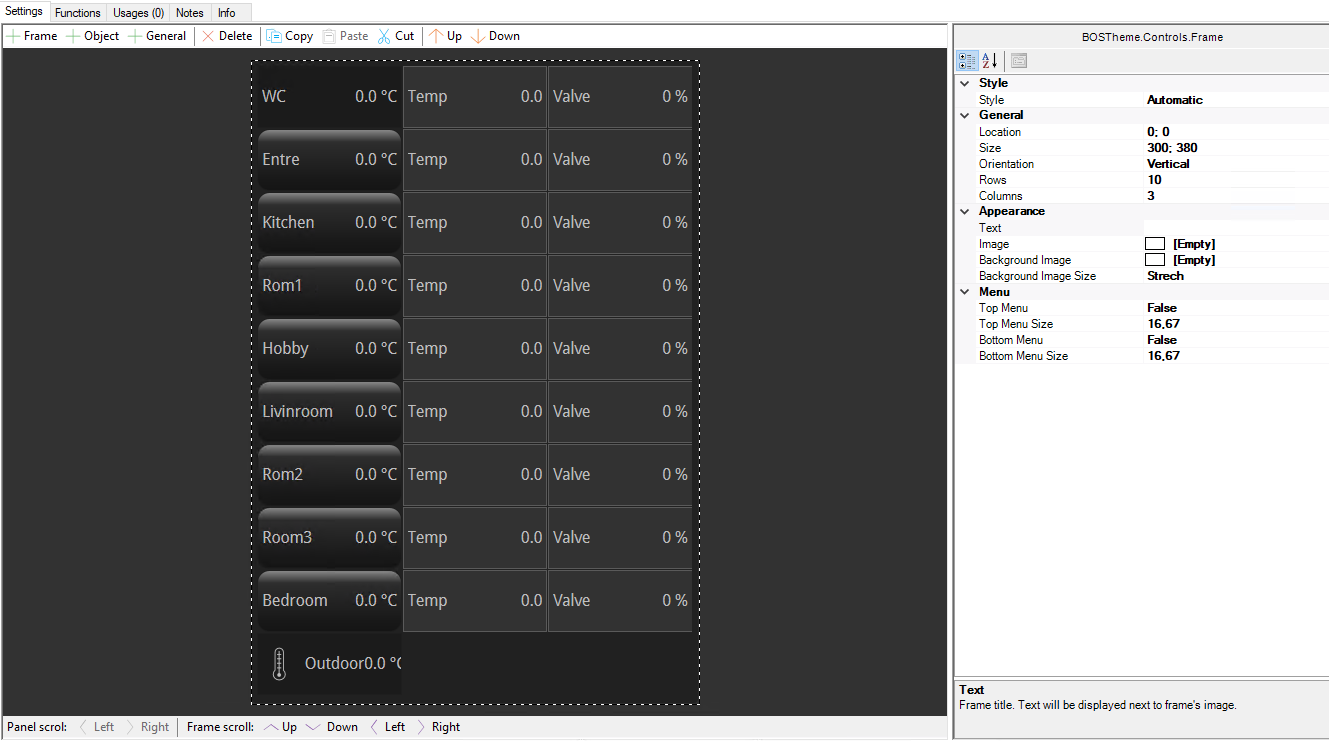
Task: Switch to the Notes tab
Action: pos(189,13)
